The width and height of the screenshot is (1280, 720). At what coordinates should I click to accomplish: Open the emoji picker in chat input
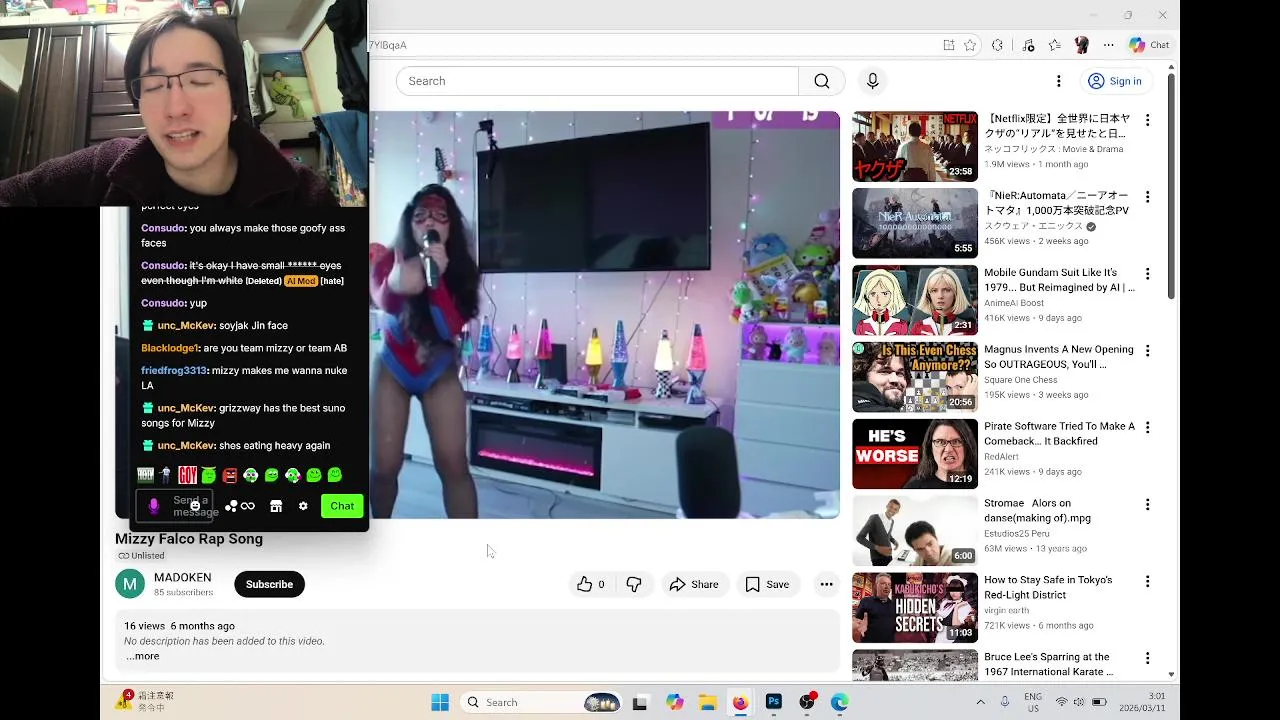coord(195,506)
